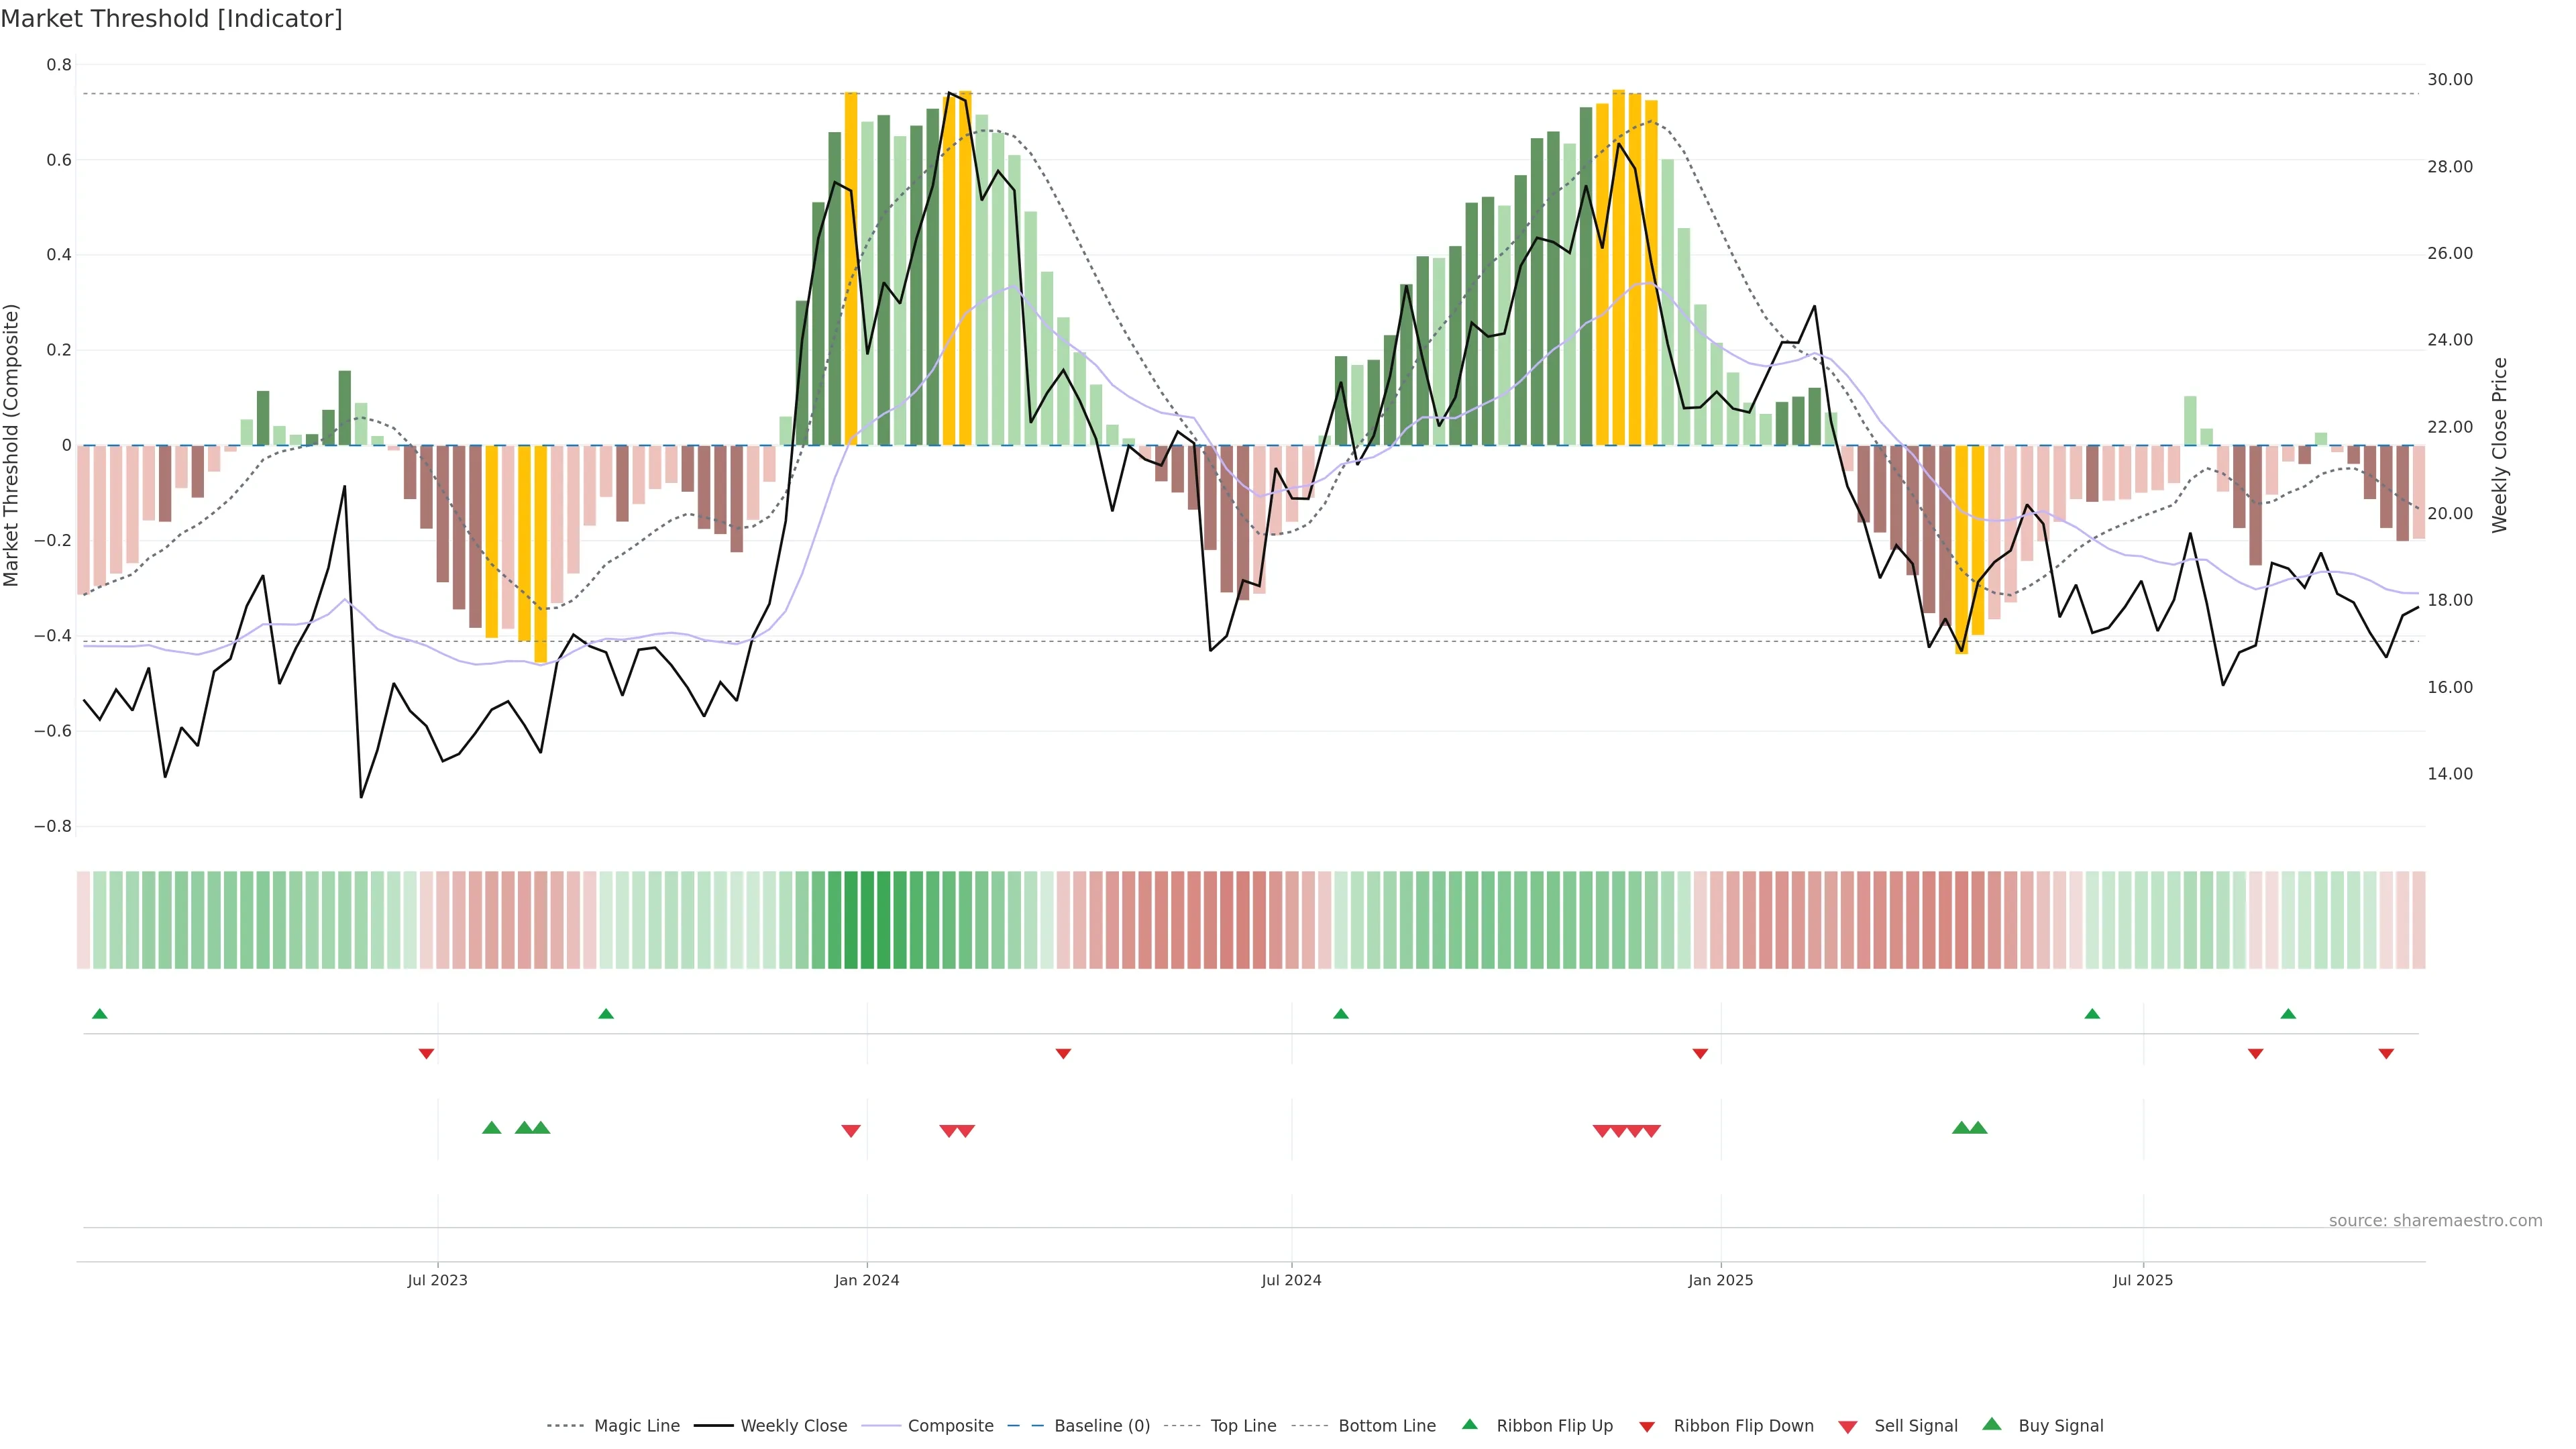Screen dimensions: 2576x1449
Task: Click the first green ribbon flip up marker
Action: (99, 1014)
